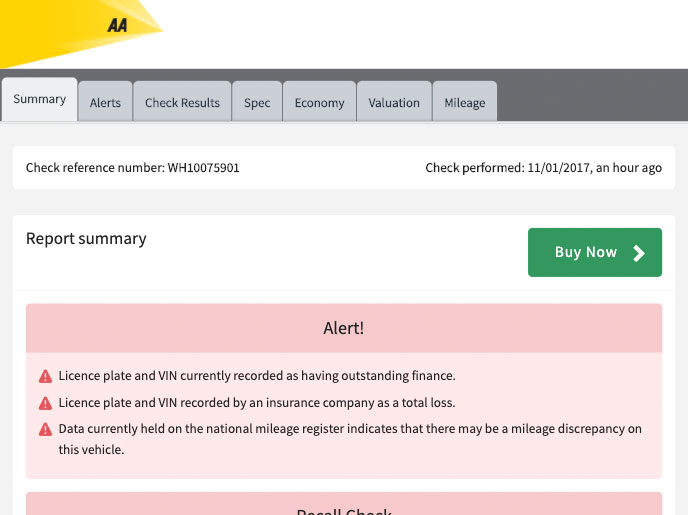
Task: Click the arrow chevron inside Buy Now
Action: pyautogui.click(x=639, y=253)
